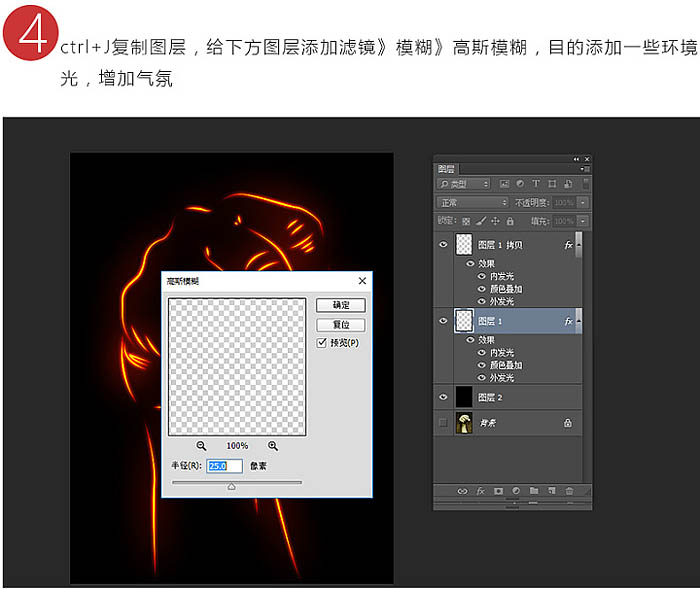
Task: Toggle 颜色叠加 visibility under 图层 1
Action: [481, 365]
